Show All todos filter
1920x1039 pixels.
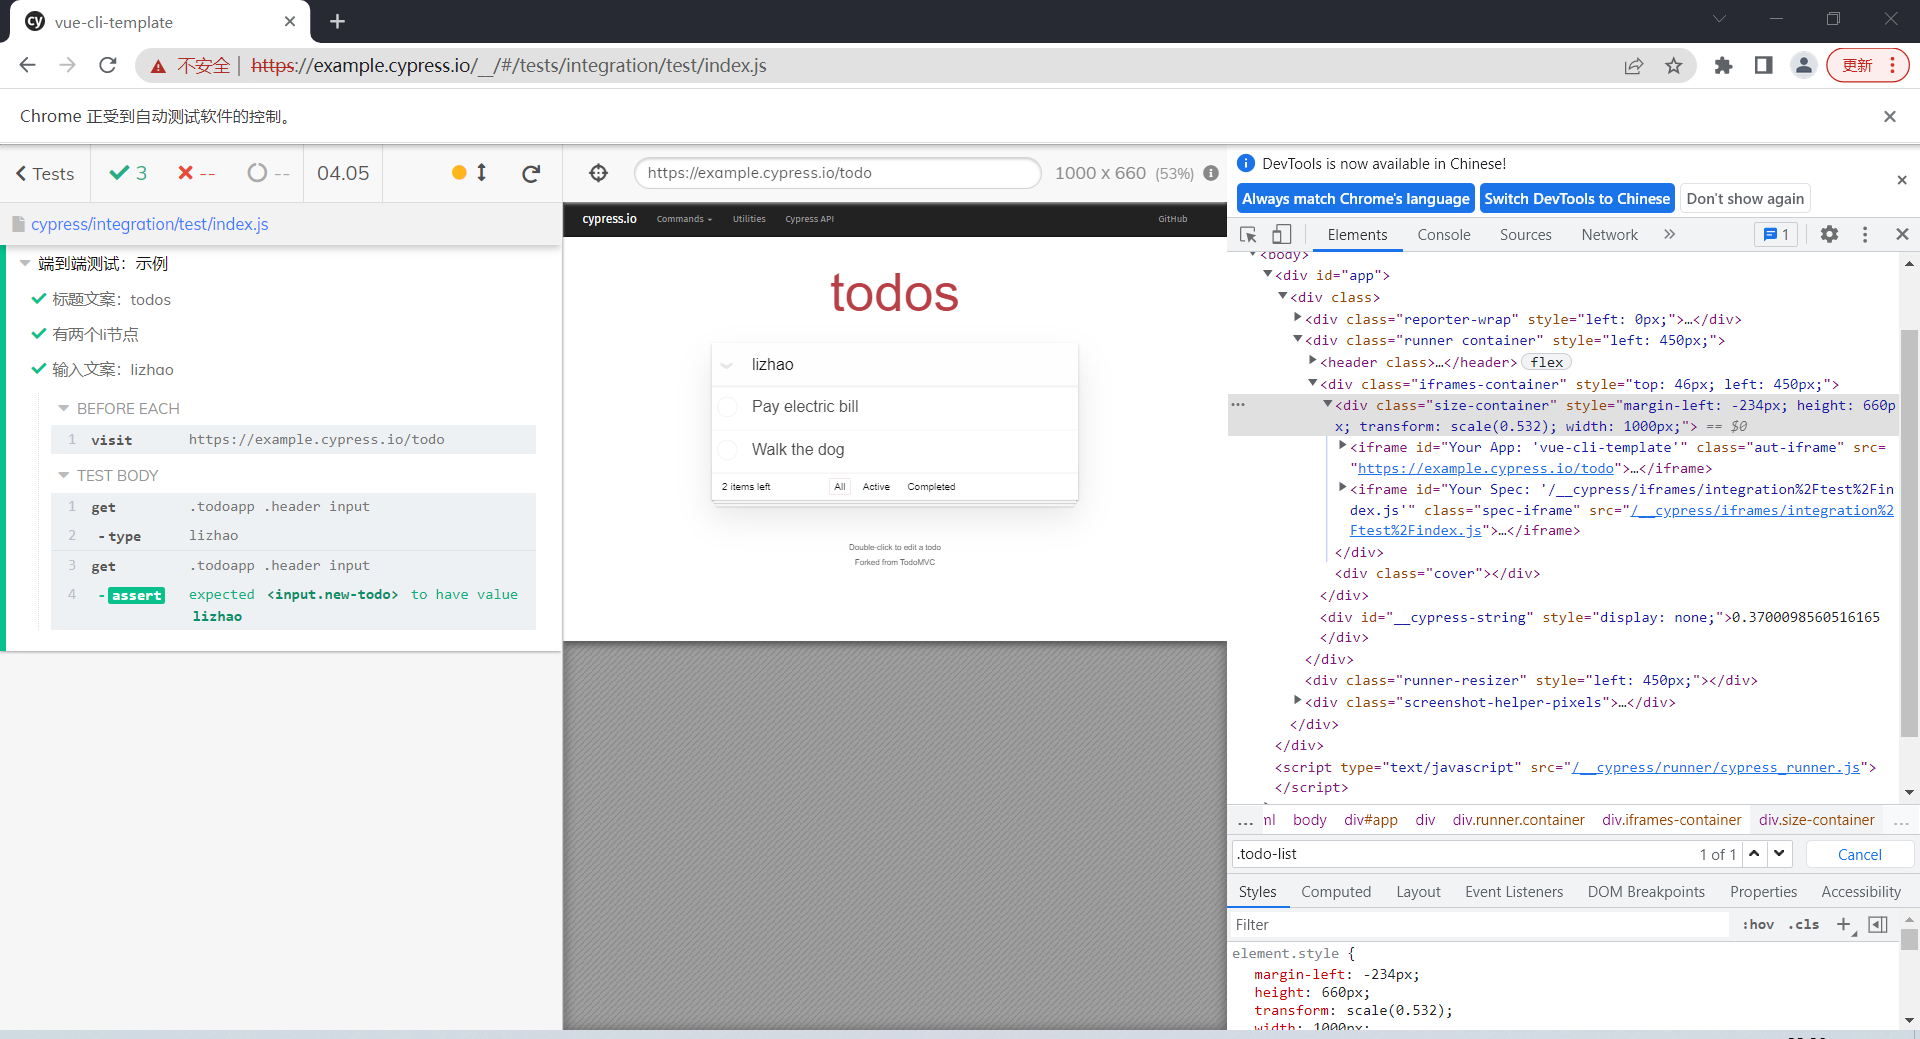840,487
